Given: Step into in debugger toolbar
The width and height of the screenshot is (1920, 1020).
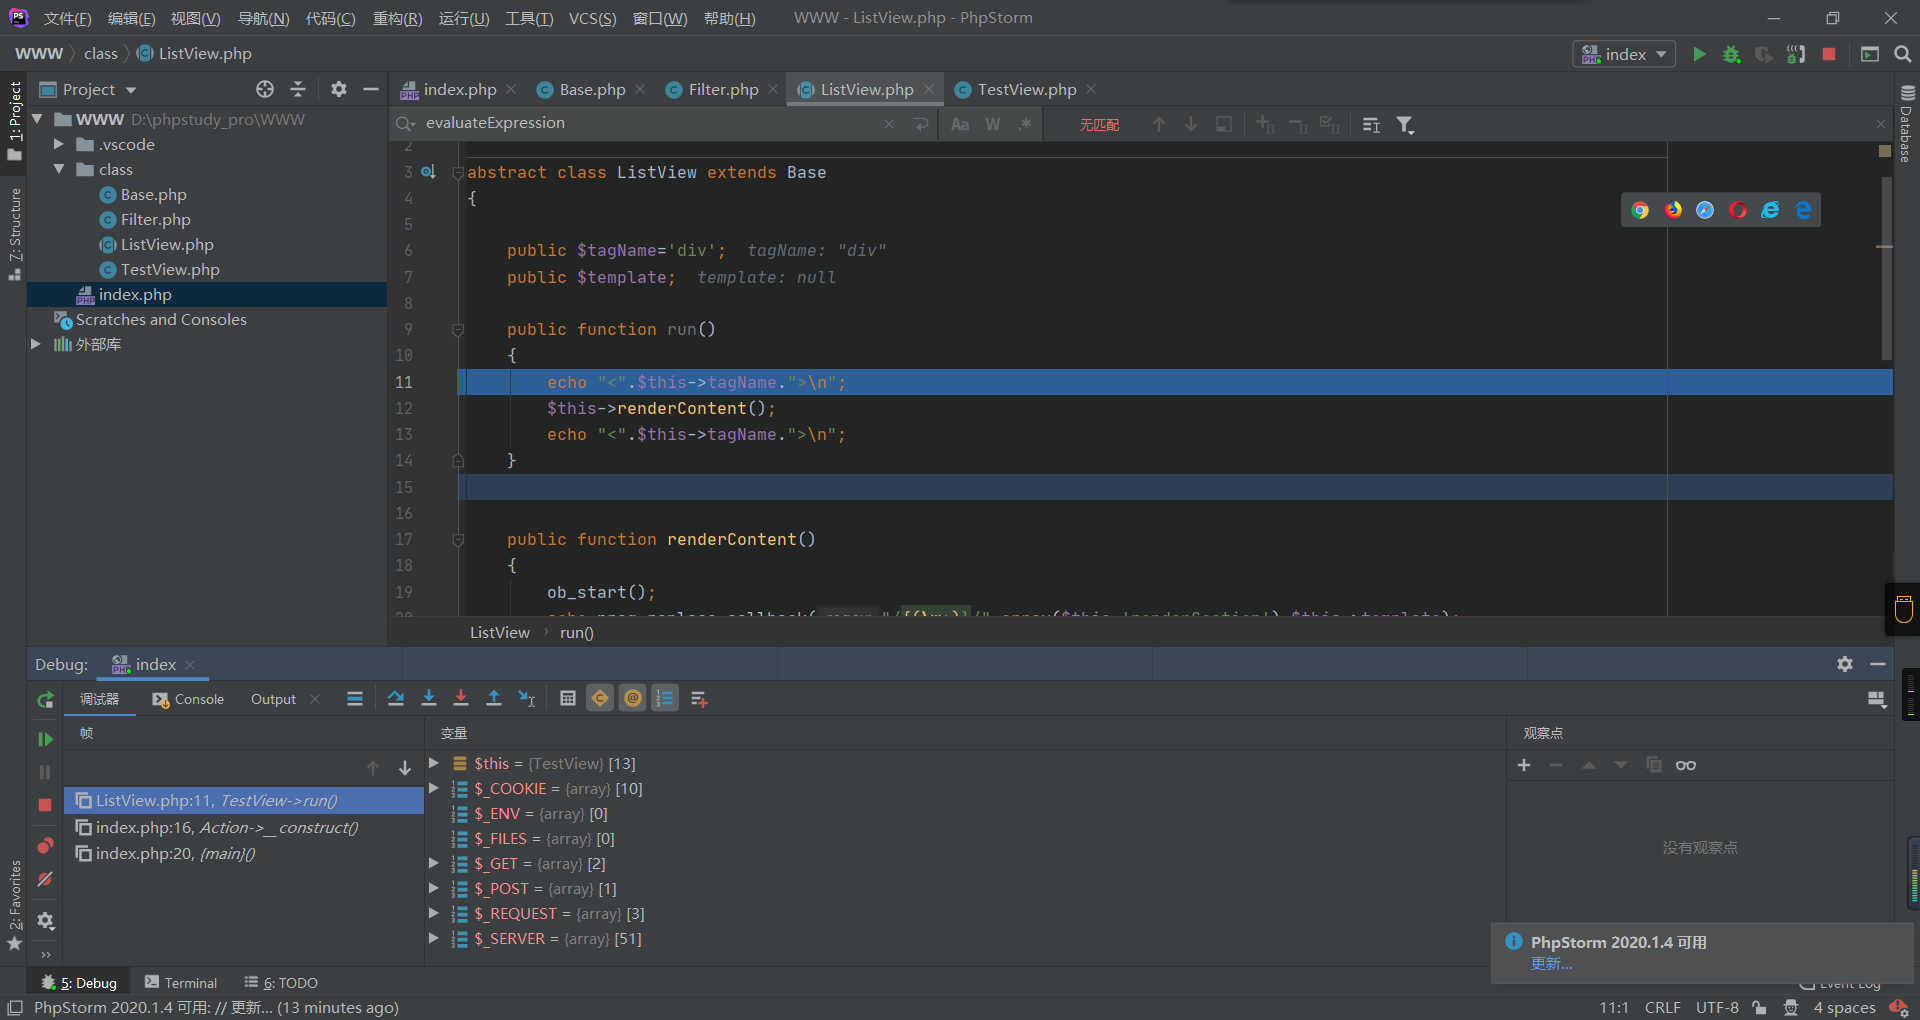Looking at the screenshot, I should pos(429,699).
